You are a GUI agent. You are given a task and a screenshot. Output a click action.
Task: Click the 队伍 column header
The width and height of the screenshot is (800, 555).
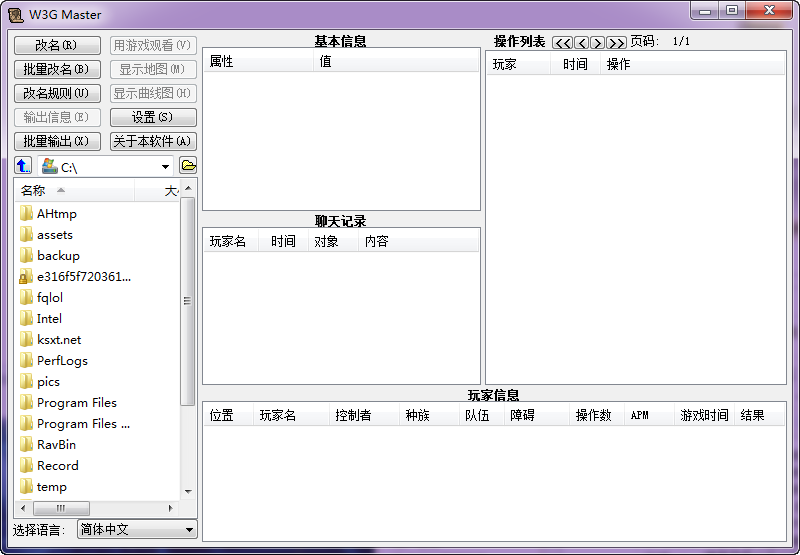(482, 415)
